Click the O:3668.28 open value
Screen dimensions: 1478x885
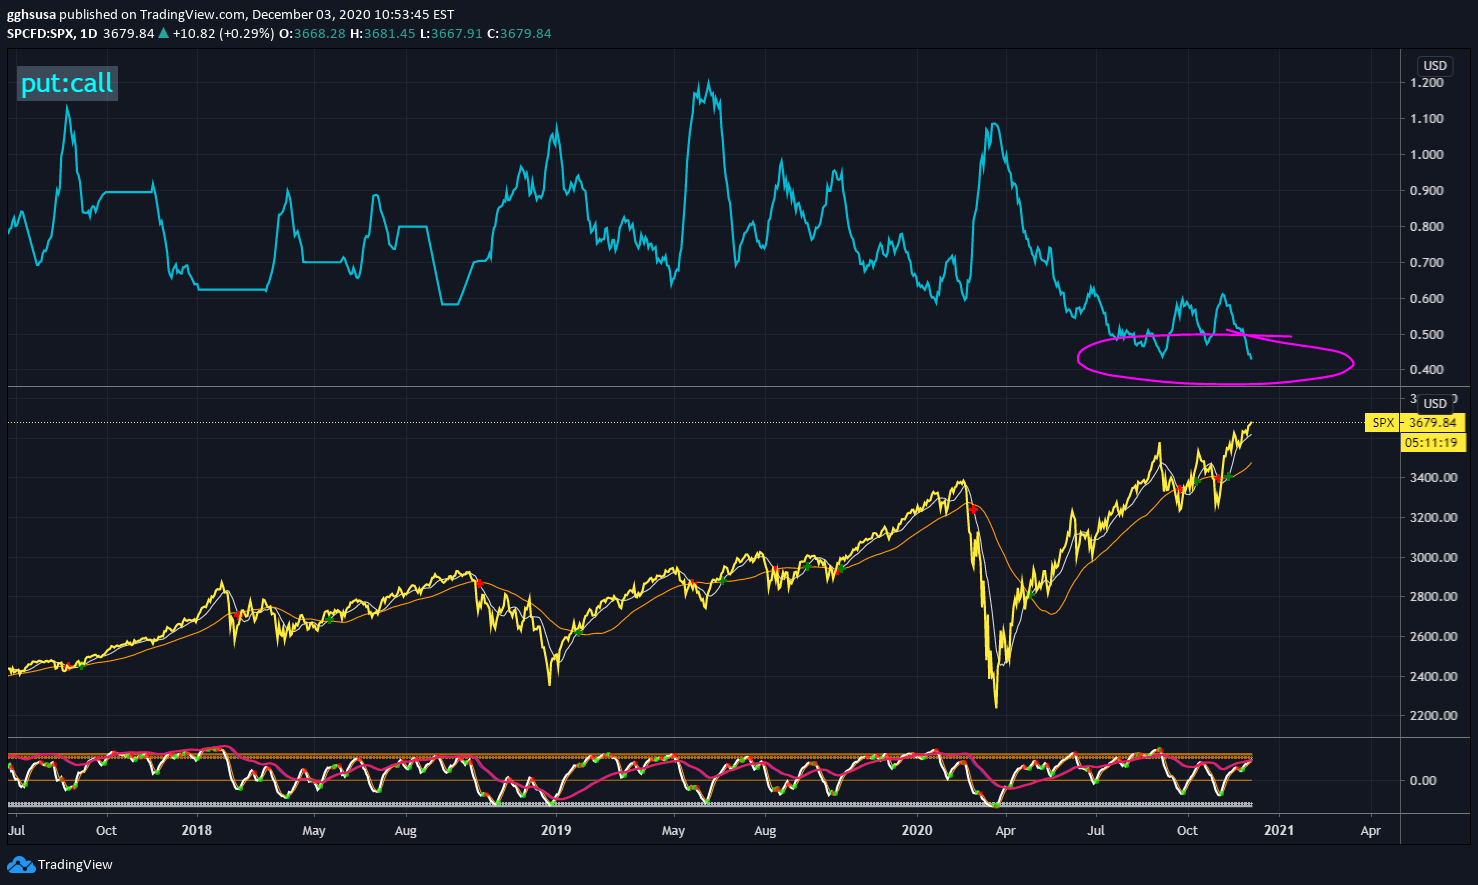(312, 33)
